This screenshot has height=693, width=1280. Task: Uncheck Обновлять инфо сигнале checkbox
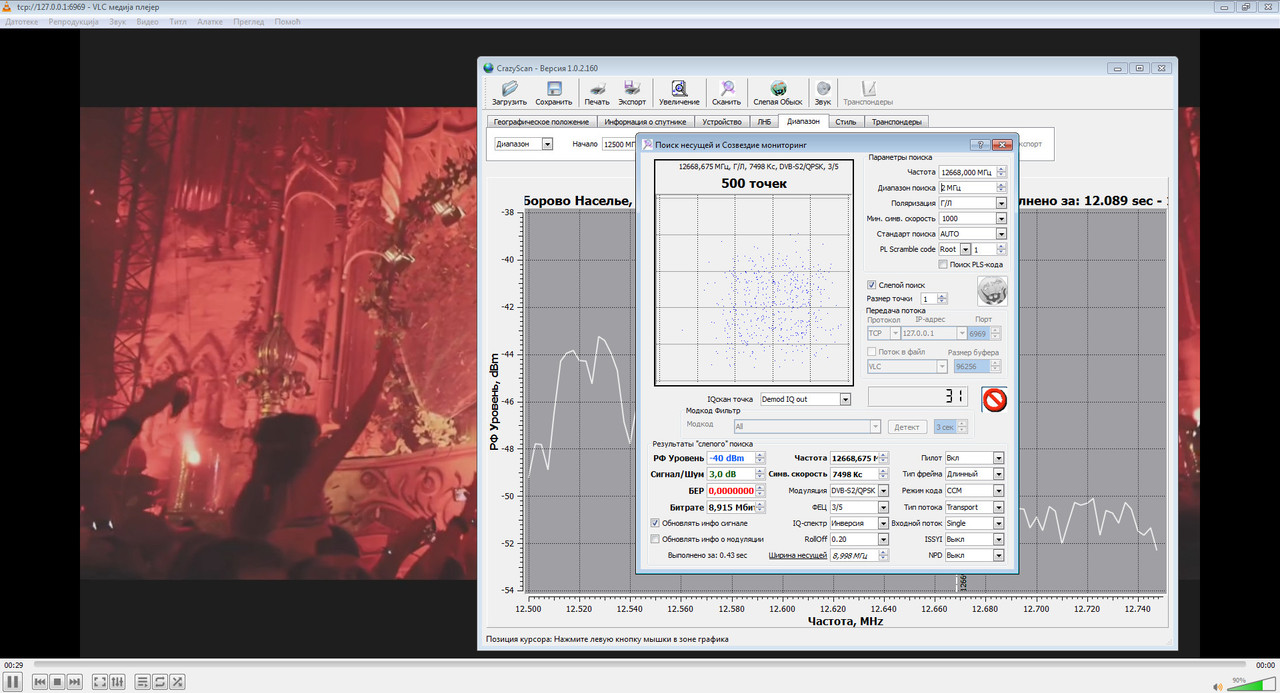pos(655,523)
